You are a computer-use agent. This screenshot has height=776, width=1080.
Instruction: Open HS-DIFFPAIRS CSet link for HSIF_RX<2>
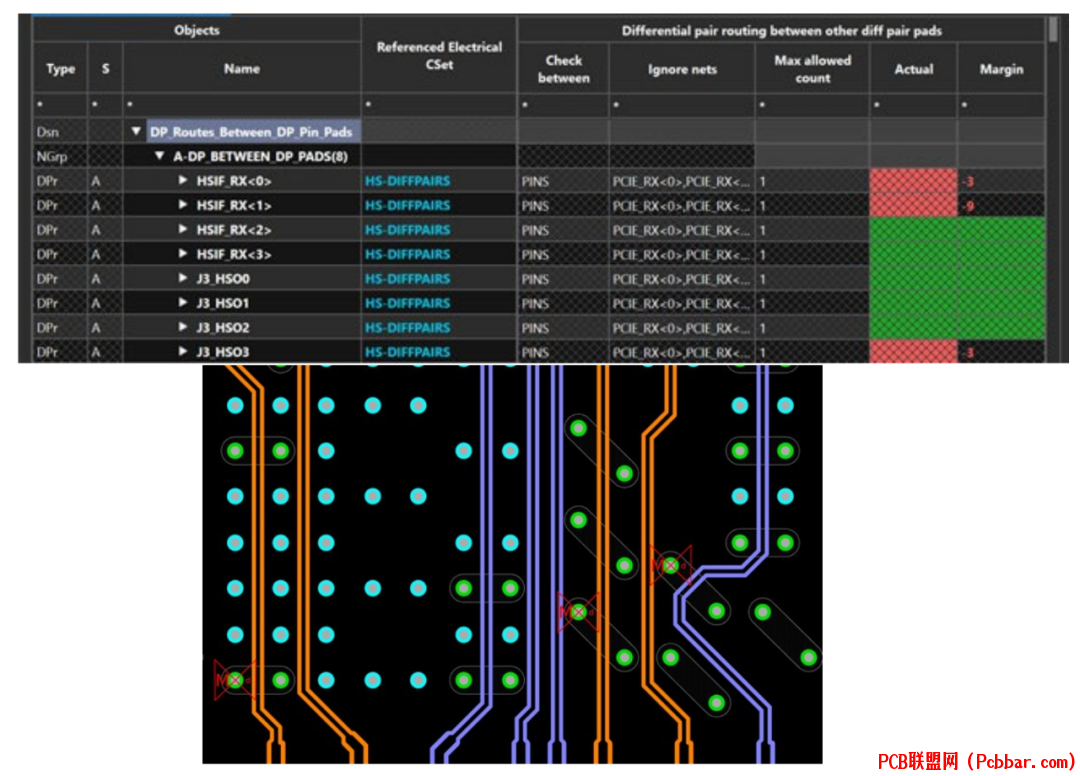(407, 230)
